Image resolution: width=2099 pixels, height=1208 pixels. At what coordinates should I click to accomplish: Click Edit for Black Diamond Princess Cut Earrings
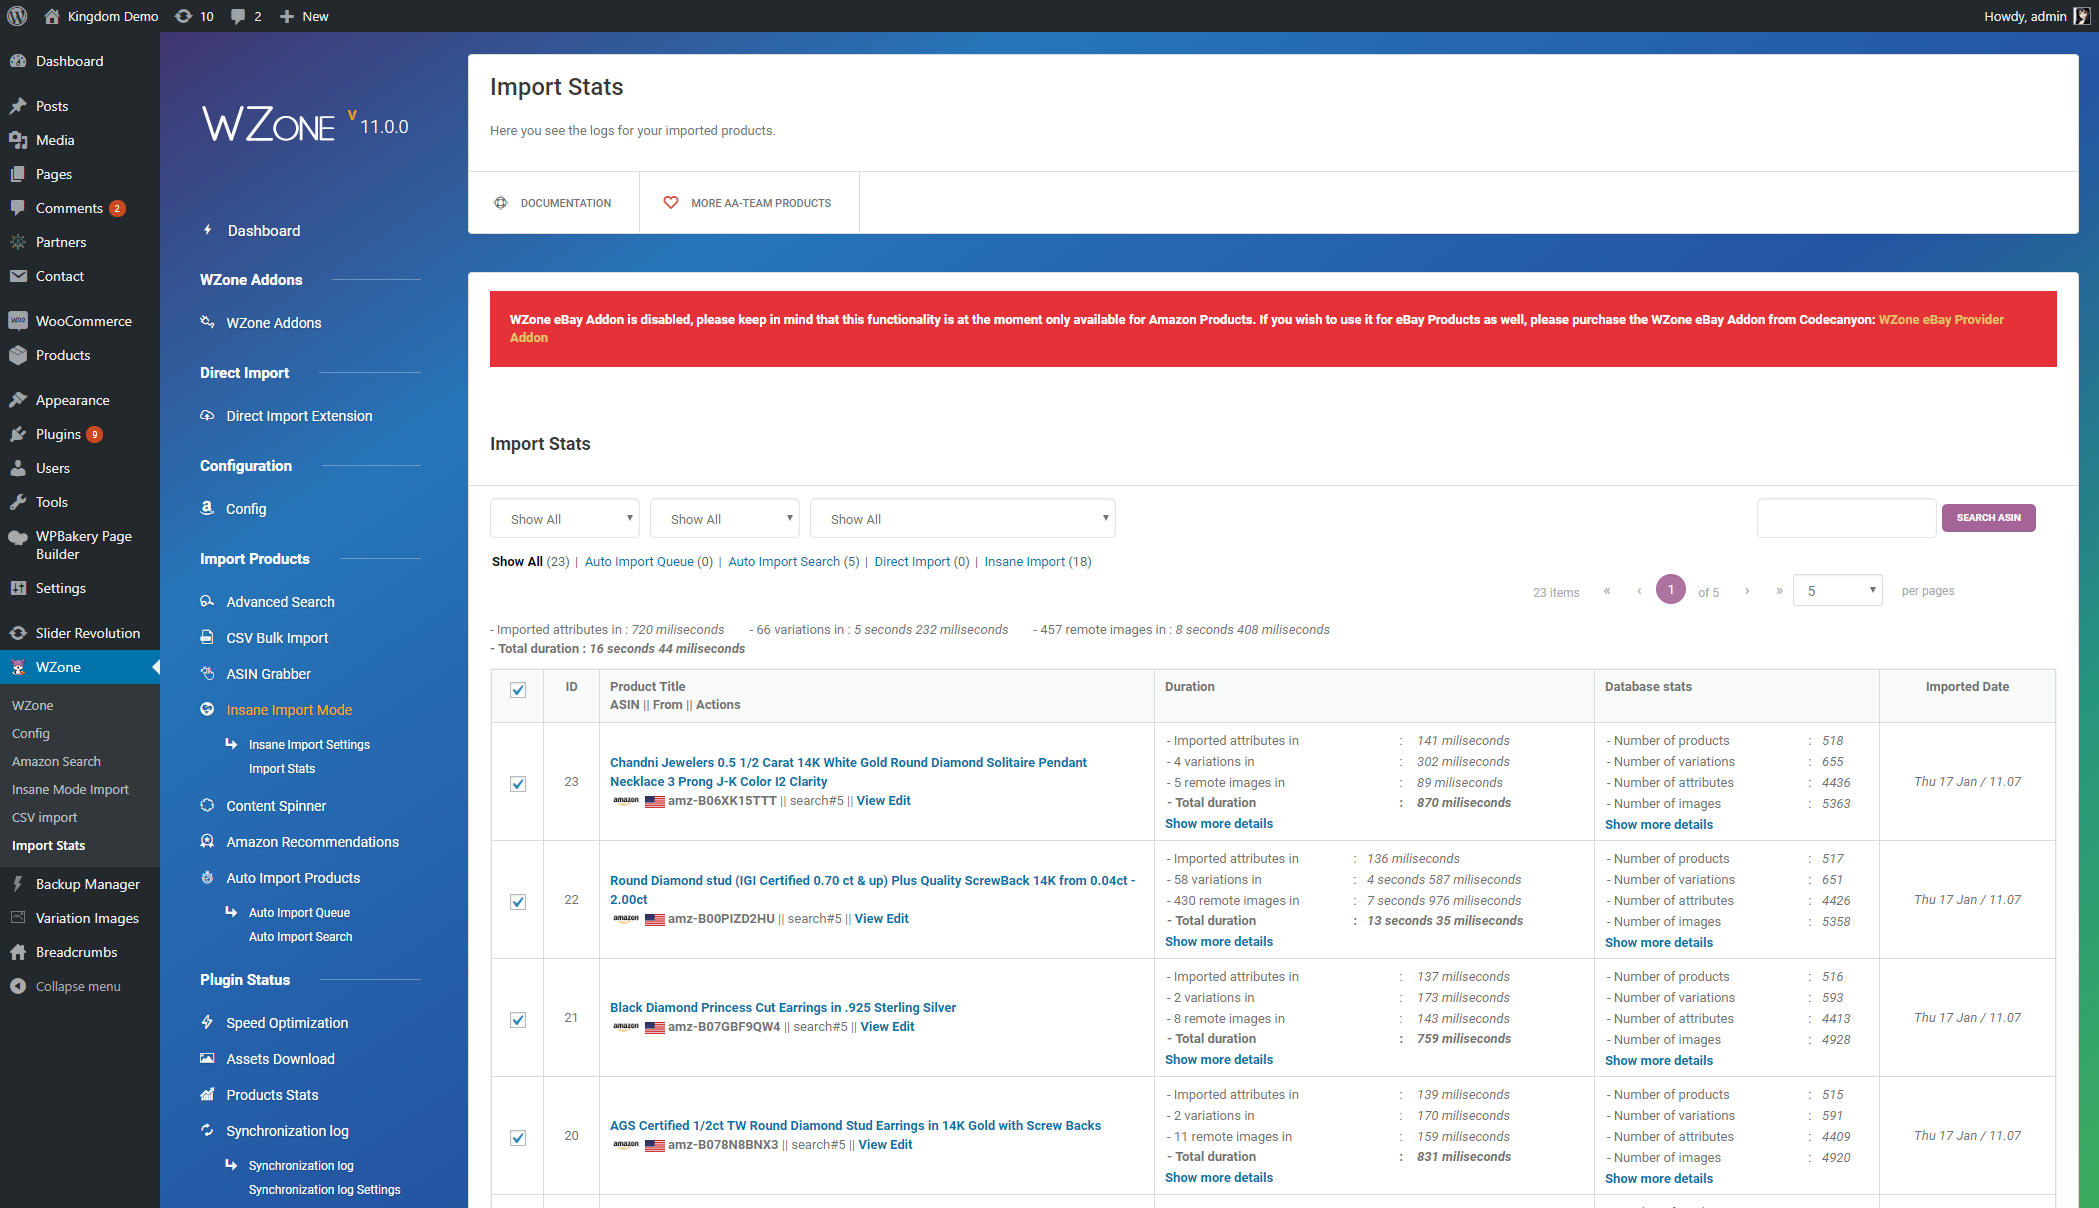[x=903, y=1027]
